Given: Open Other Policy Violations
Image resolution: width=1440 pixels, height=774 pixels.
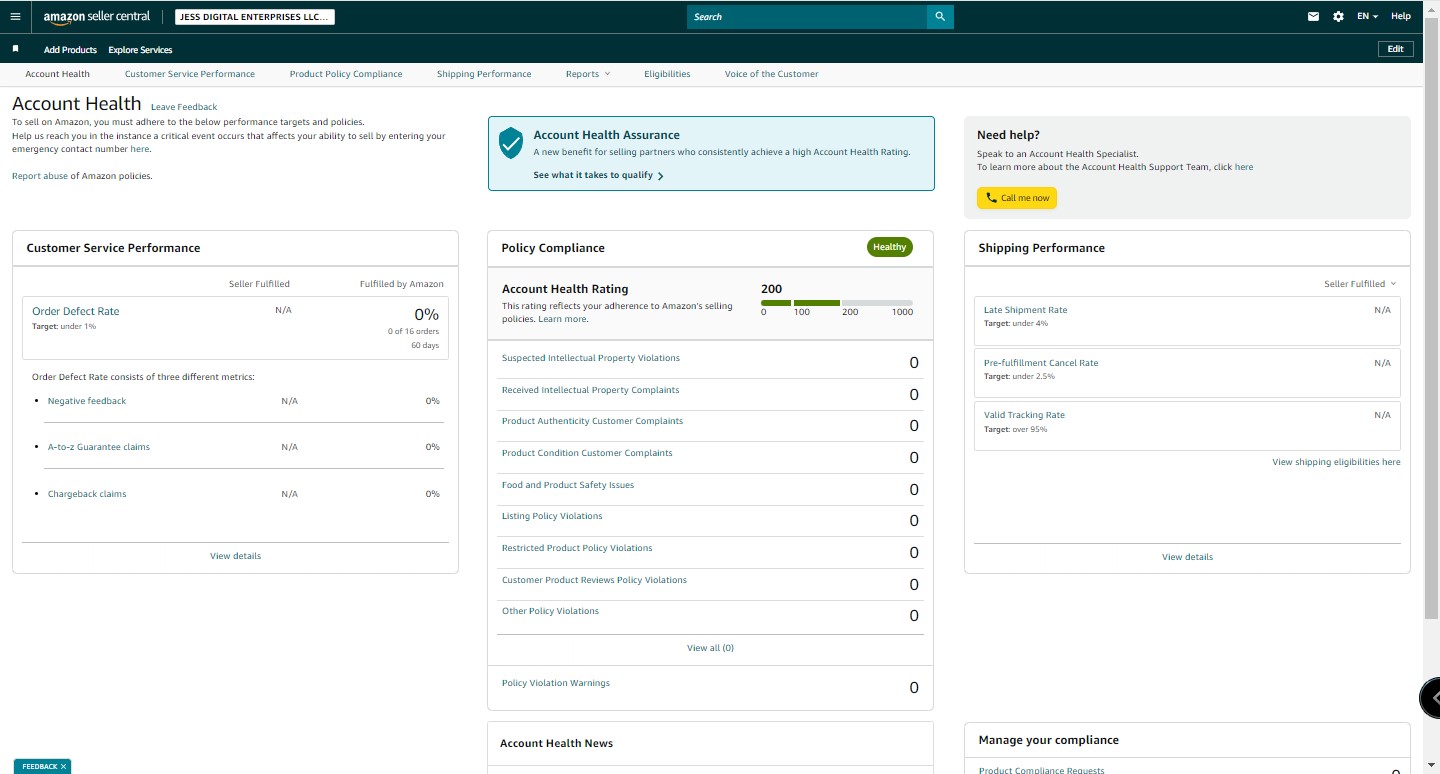Looking at the screenshot, I should pos(550,611).
